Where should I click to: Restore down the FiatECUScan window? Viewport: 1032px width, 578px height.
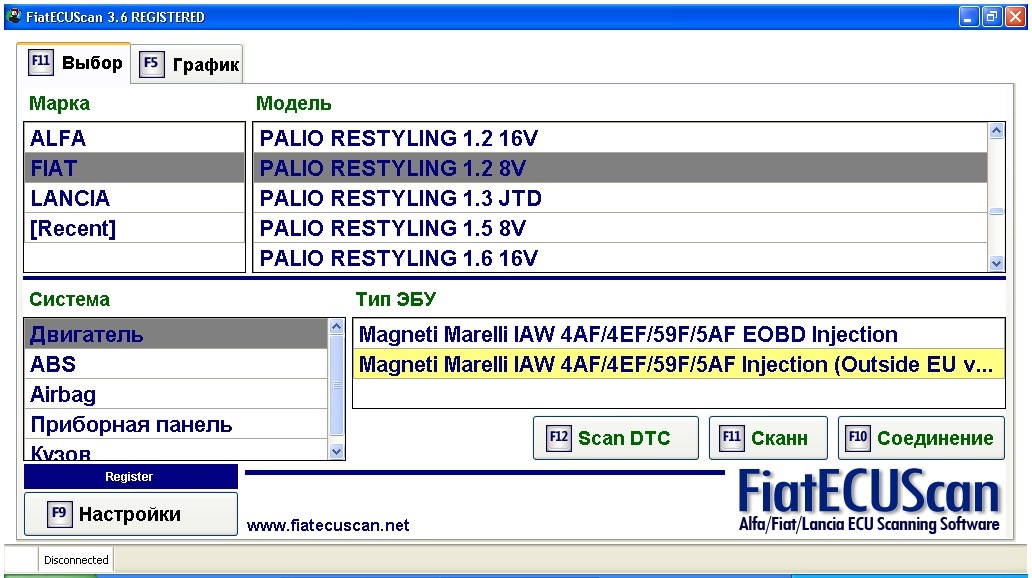[x=992, y=16]
